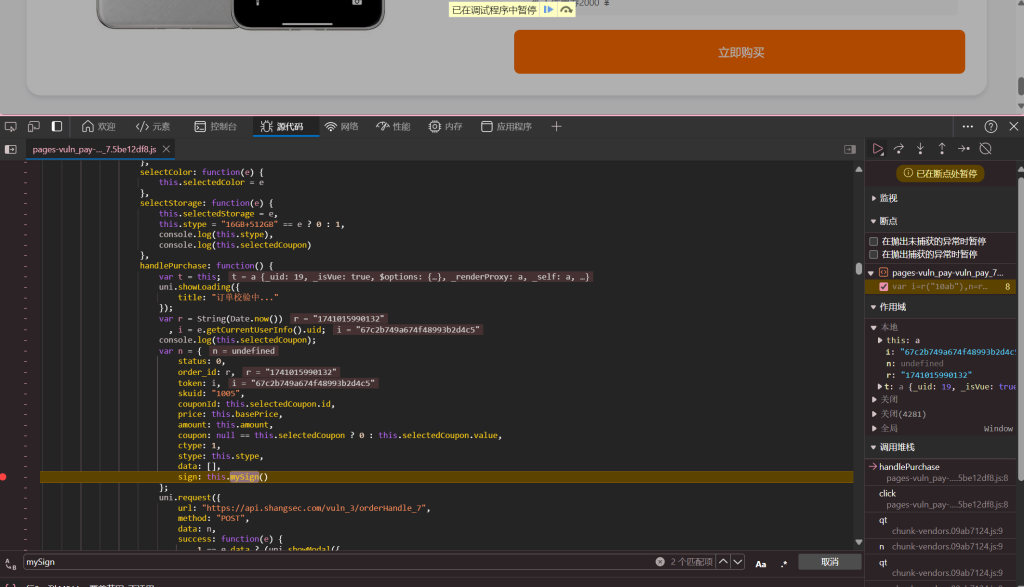Click the Step over icon
Screen dimensions: 1024x587
point(899,149)
